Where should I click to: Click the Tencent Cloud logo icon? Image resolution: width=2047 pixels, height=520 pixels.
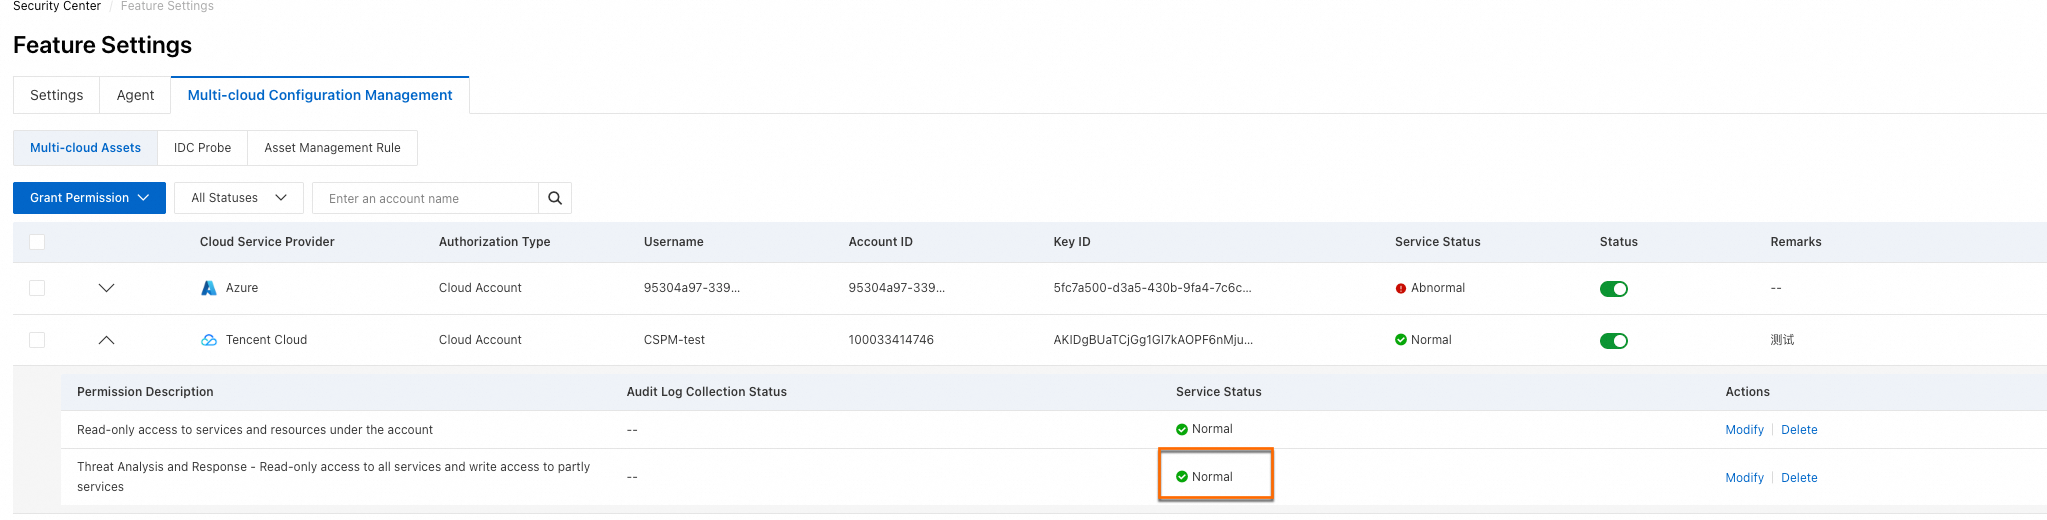point(209,340)
